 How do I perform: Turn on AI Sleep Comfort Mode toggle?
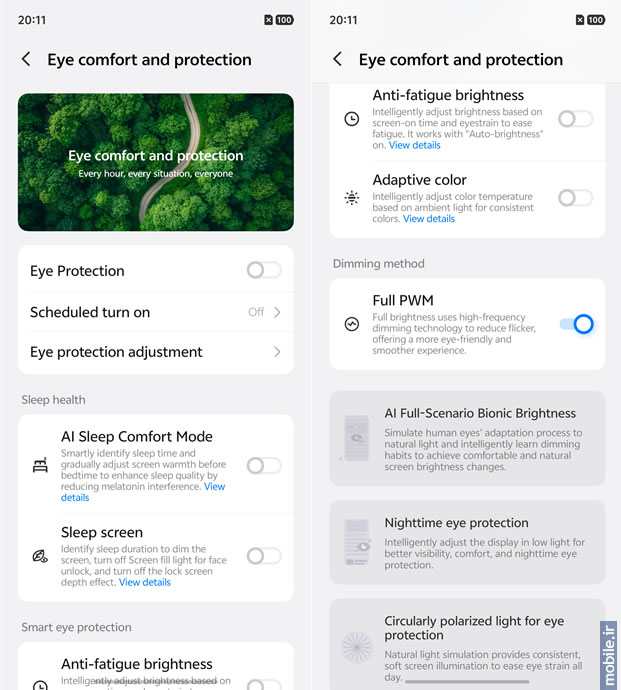264,465
